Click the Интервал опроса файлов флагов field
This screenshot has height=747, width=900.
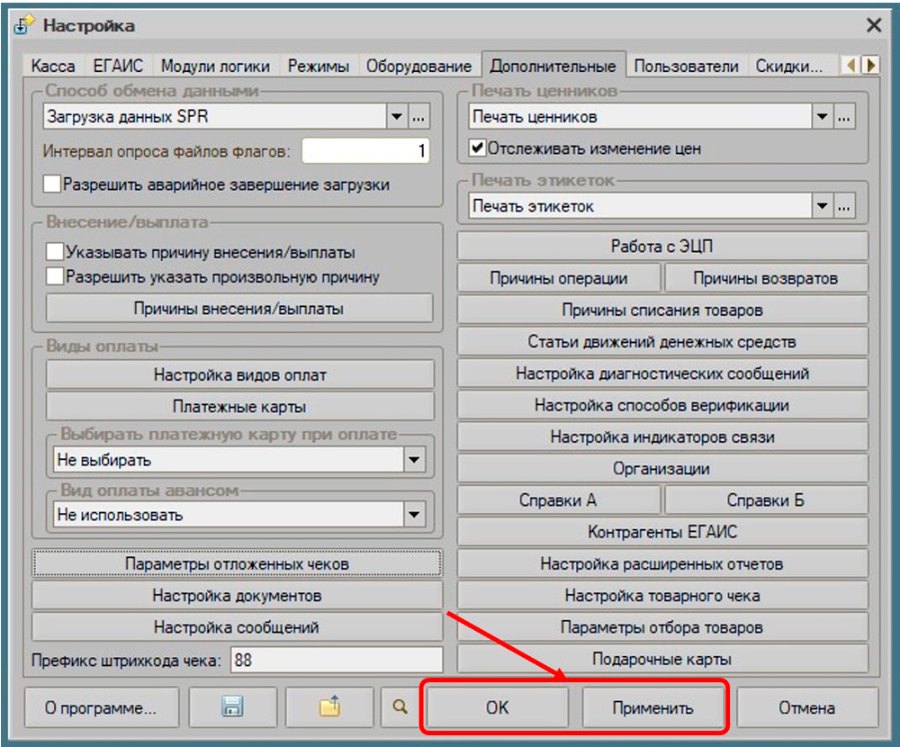[x=366, y=150]
